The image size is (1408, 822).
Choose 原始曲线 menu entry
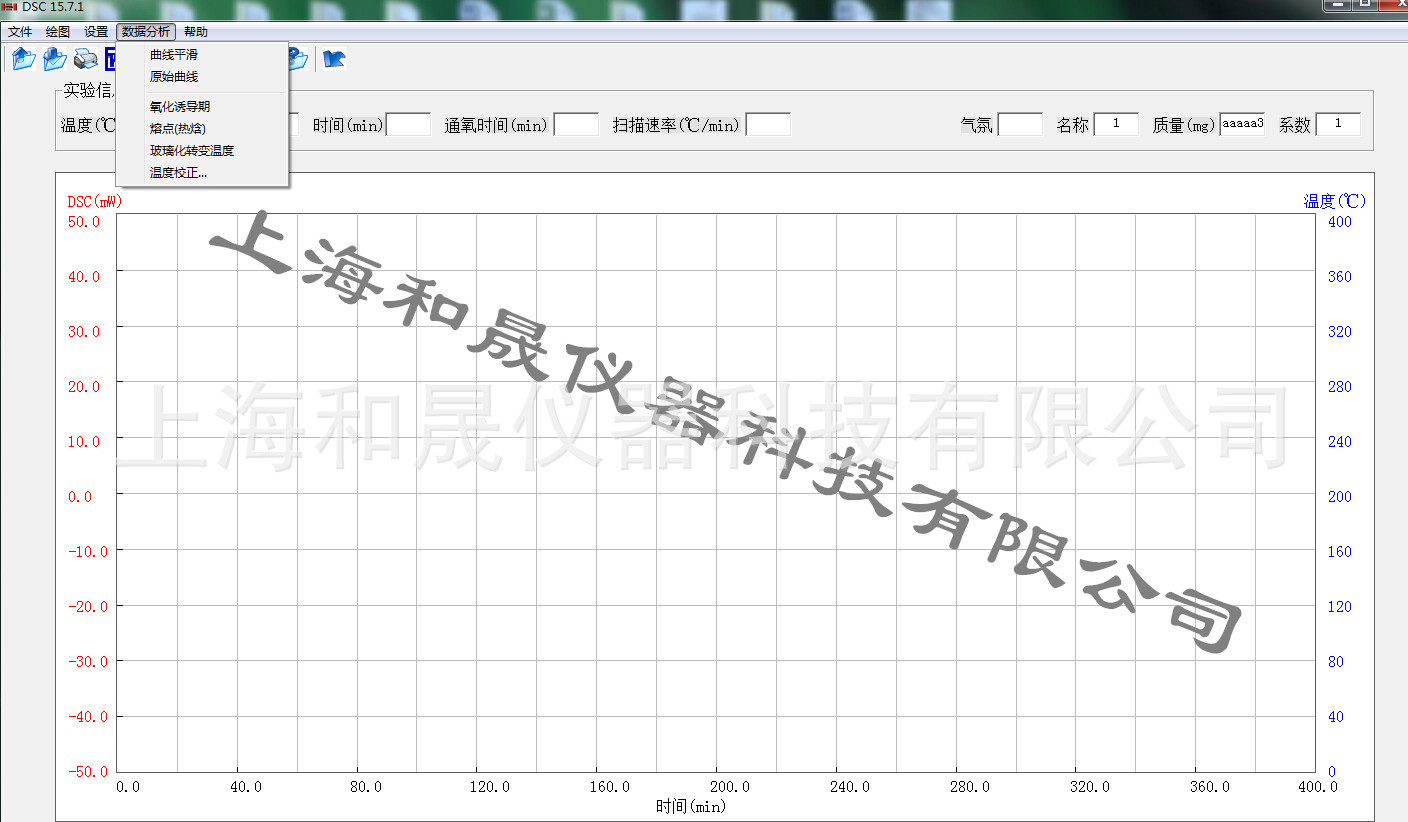click(x=174, y=77)
